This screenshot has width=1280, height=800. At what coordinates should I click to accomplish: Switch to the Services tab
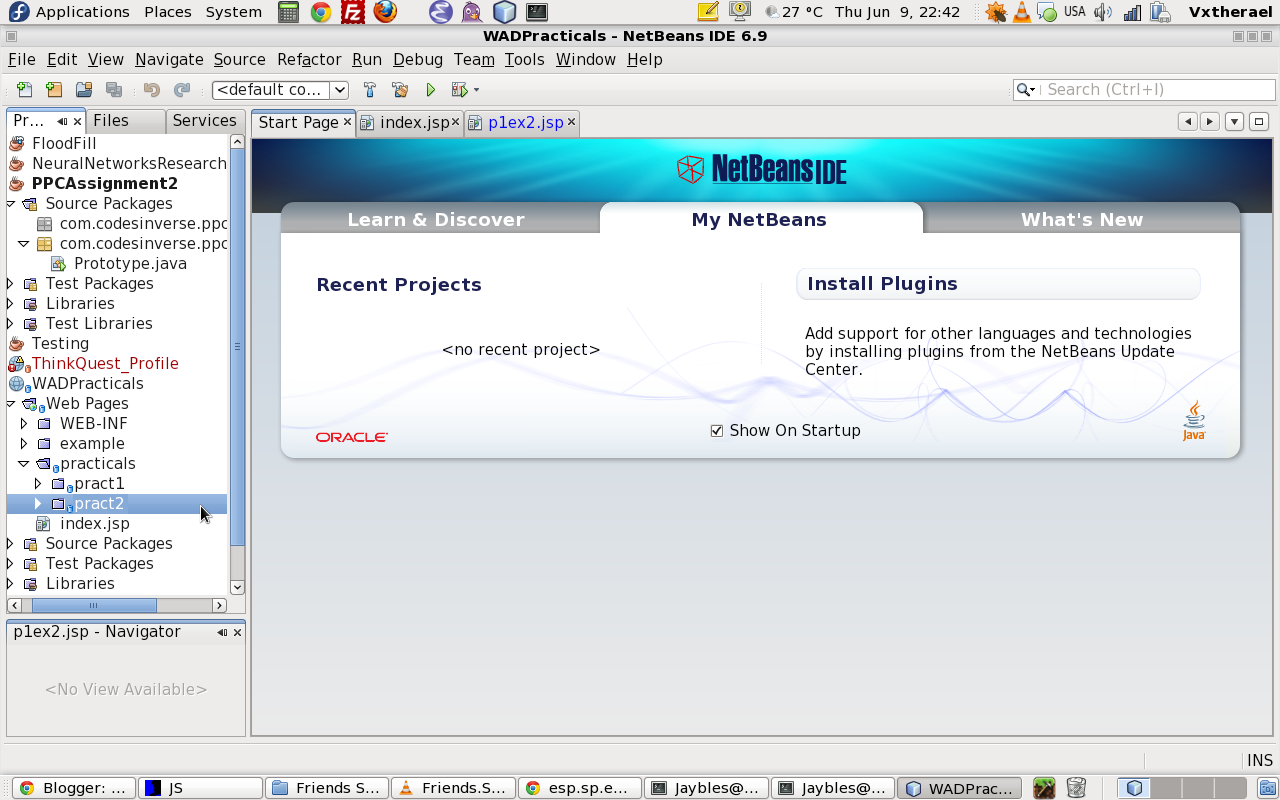[x=204, y=121]
